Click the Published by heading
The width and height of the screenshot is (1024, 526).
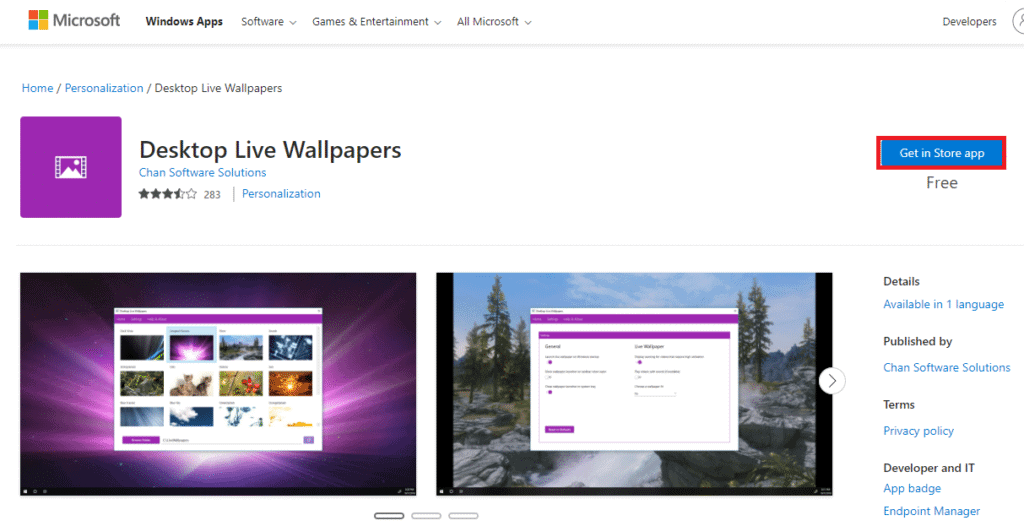918,341
